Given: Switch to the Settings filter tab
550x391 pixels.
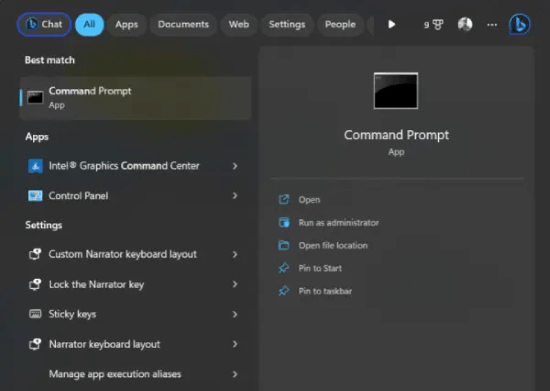Looking at the screenshot, I should [x=287, y=25].
